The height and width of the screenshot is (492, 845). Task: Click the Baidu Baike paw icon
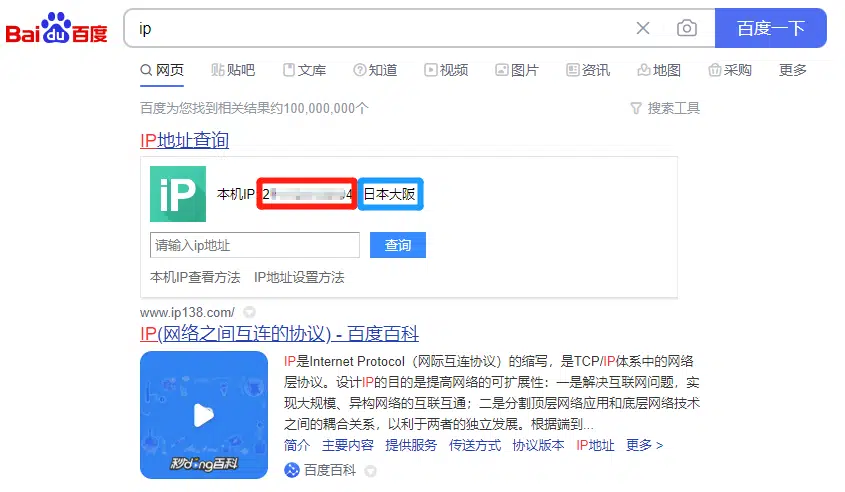(x=292, y=470)
